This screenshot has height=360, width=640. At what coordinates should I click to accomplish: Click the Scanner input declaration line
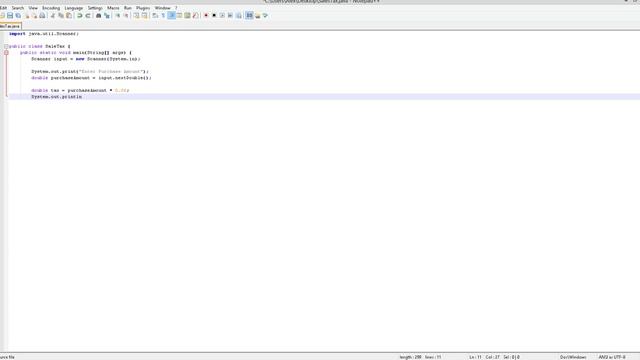click(86, 59)
